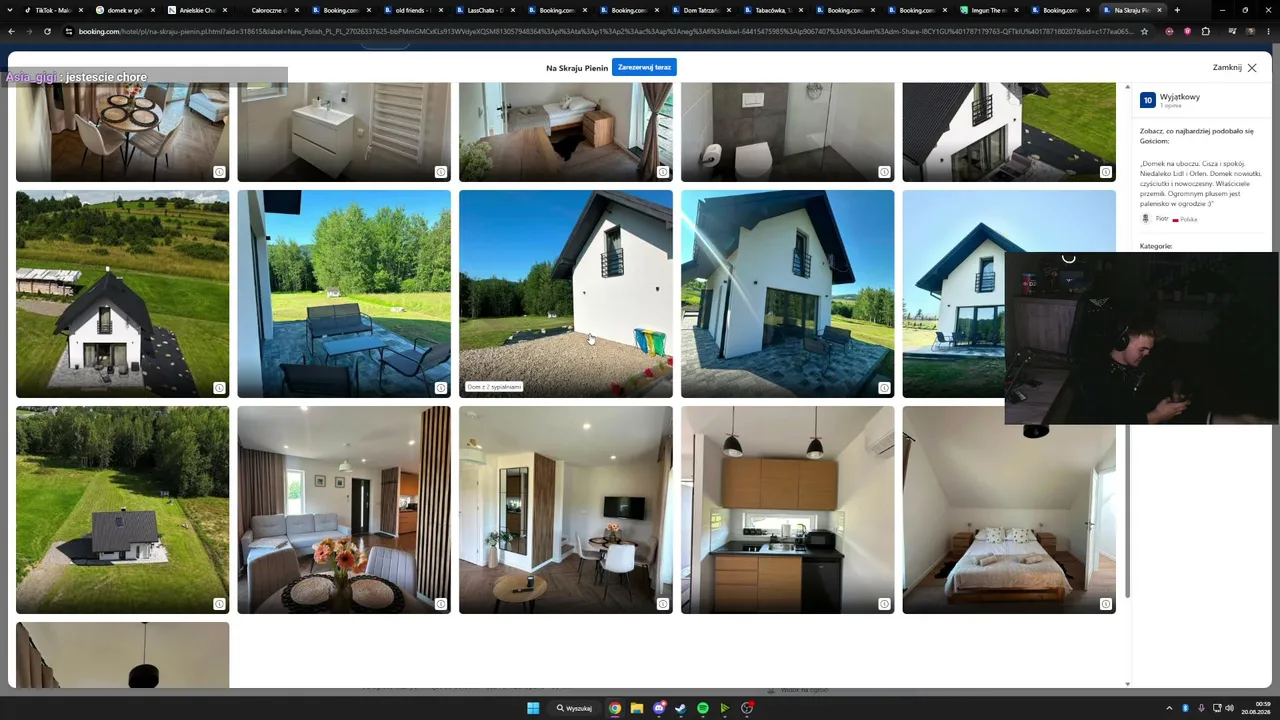
Task: Click the volume icon in the system tray
Action: 1229,708
